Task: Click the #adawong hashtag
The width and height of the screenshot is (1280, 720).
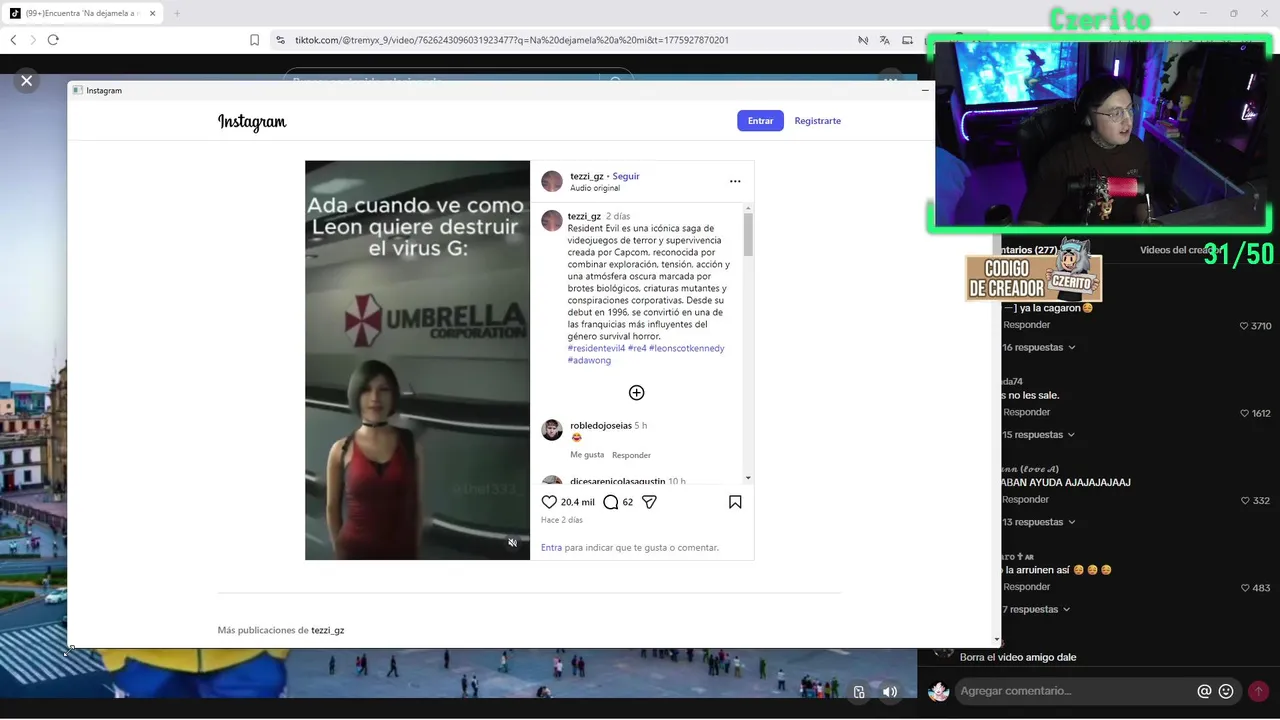Action: click(589, 360)
